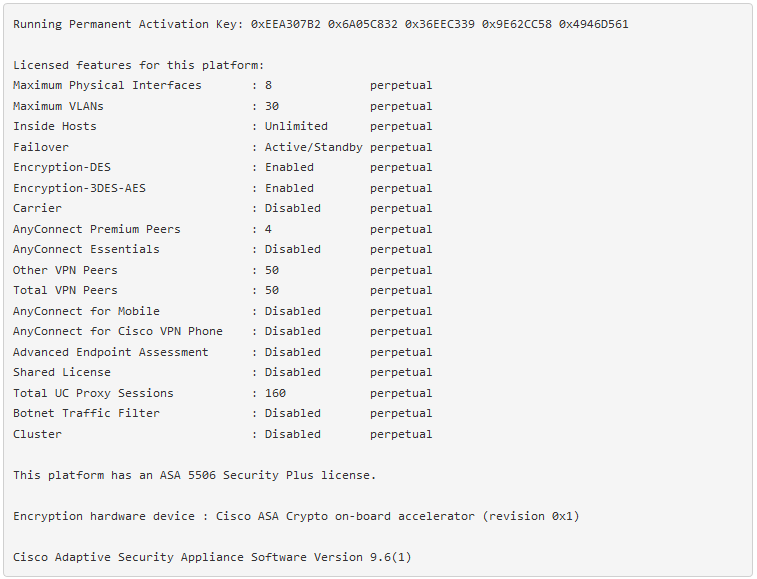
Task: Click the Maximum Physical Interfaces row
Action: click(x=223, y=85)
